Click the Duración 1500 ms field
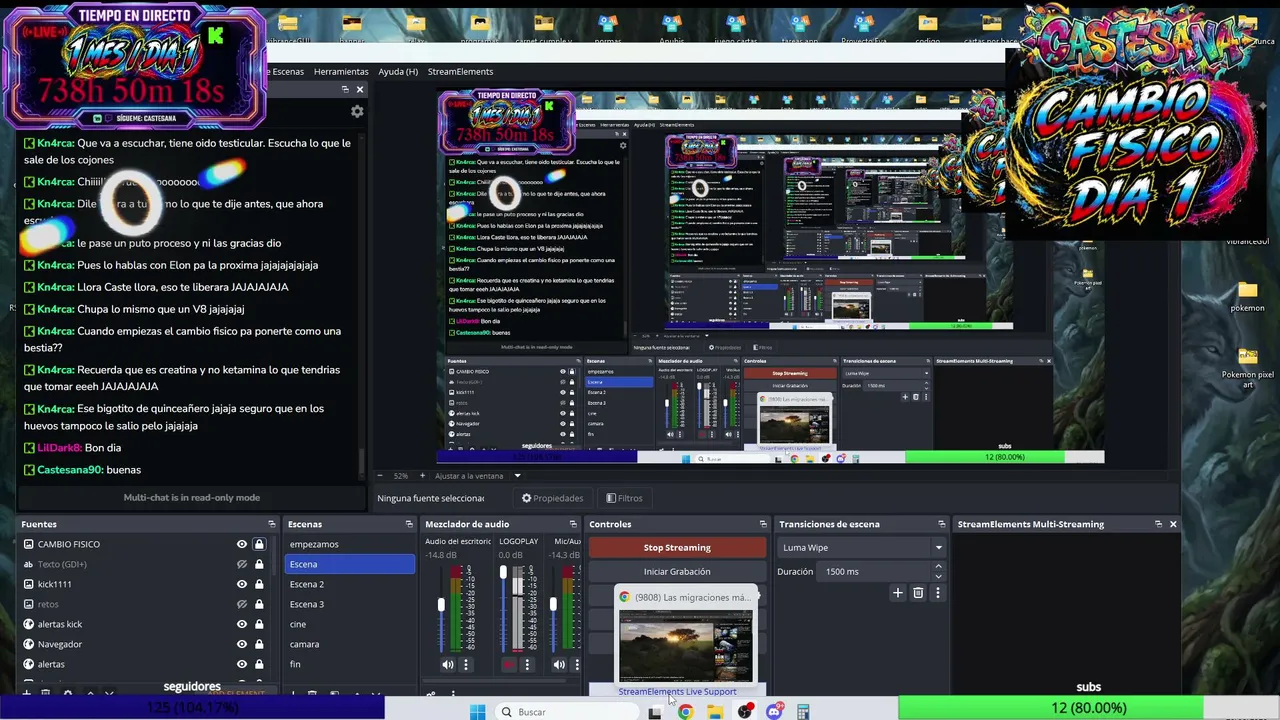The image size is (1280, 720). click(875, 572)
